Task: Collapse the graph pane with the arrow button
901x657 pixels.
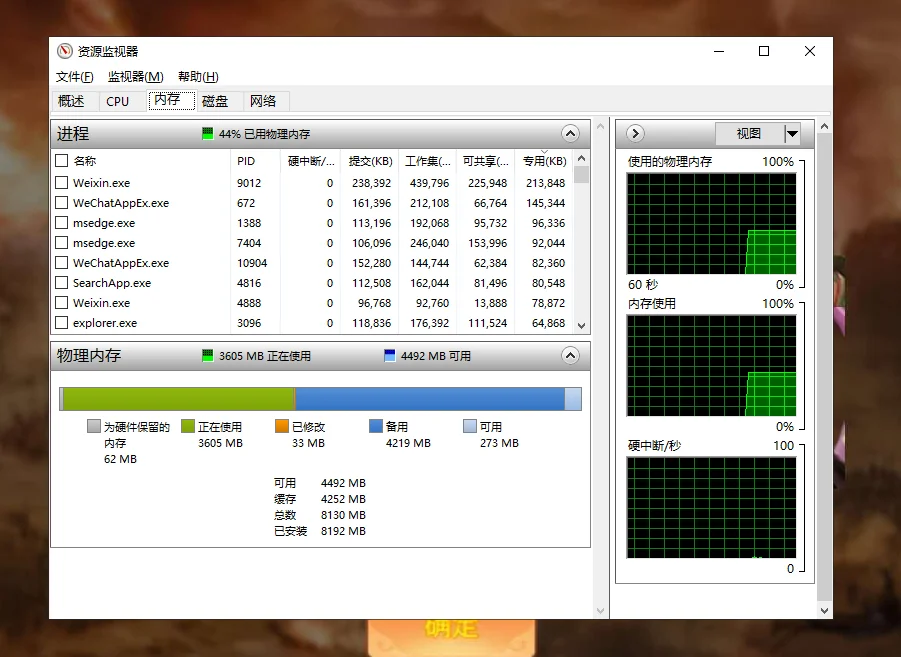Action: 635,134
